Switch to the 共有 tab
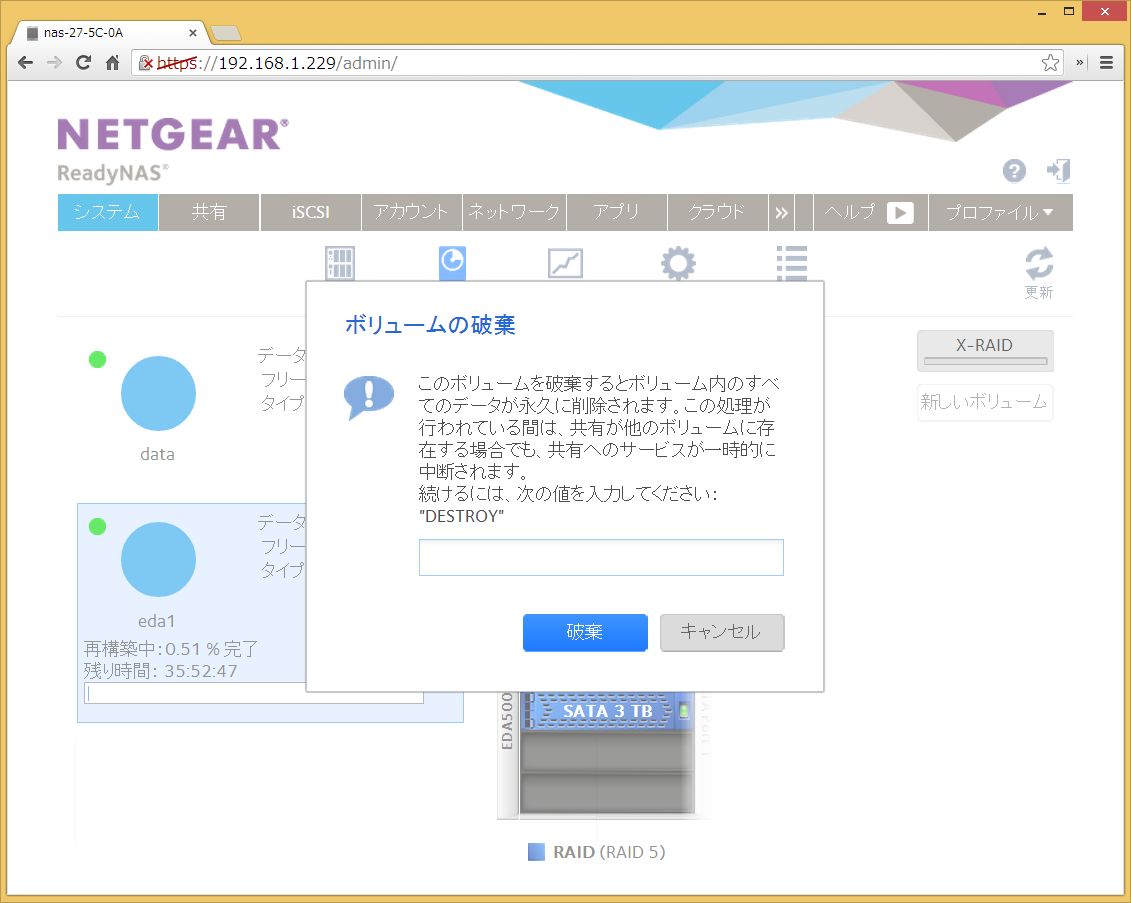This screenshot has width=1131, height=903. click(209, 212)
